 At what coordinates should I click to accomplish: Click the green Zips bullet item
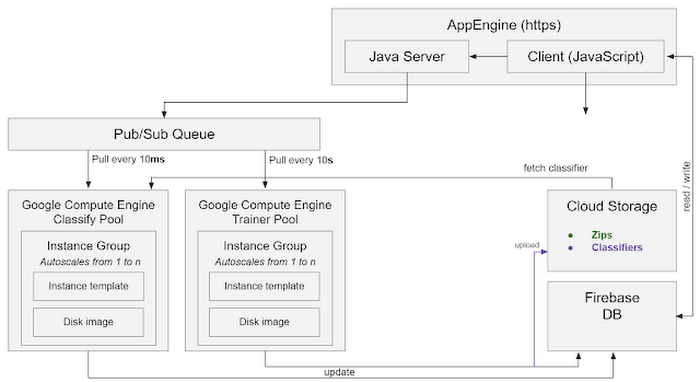(601, 235)
